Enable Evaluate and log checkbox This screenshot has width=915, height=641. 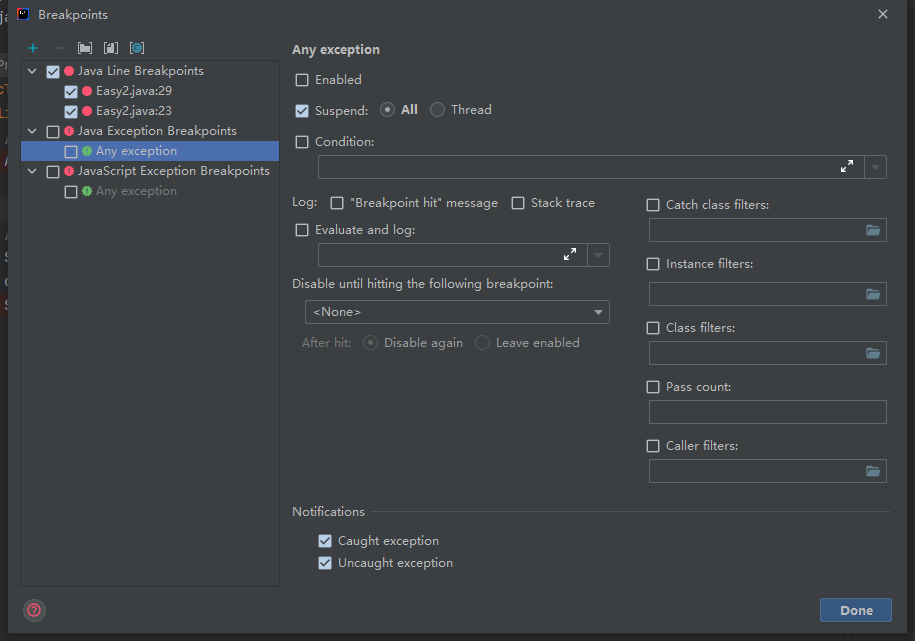[x=302, y=230]
